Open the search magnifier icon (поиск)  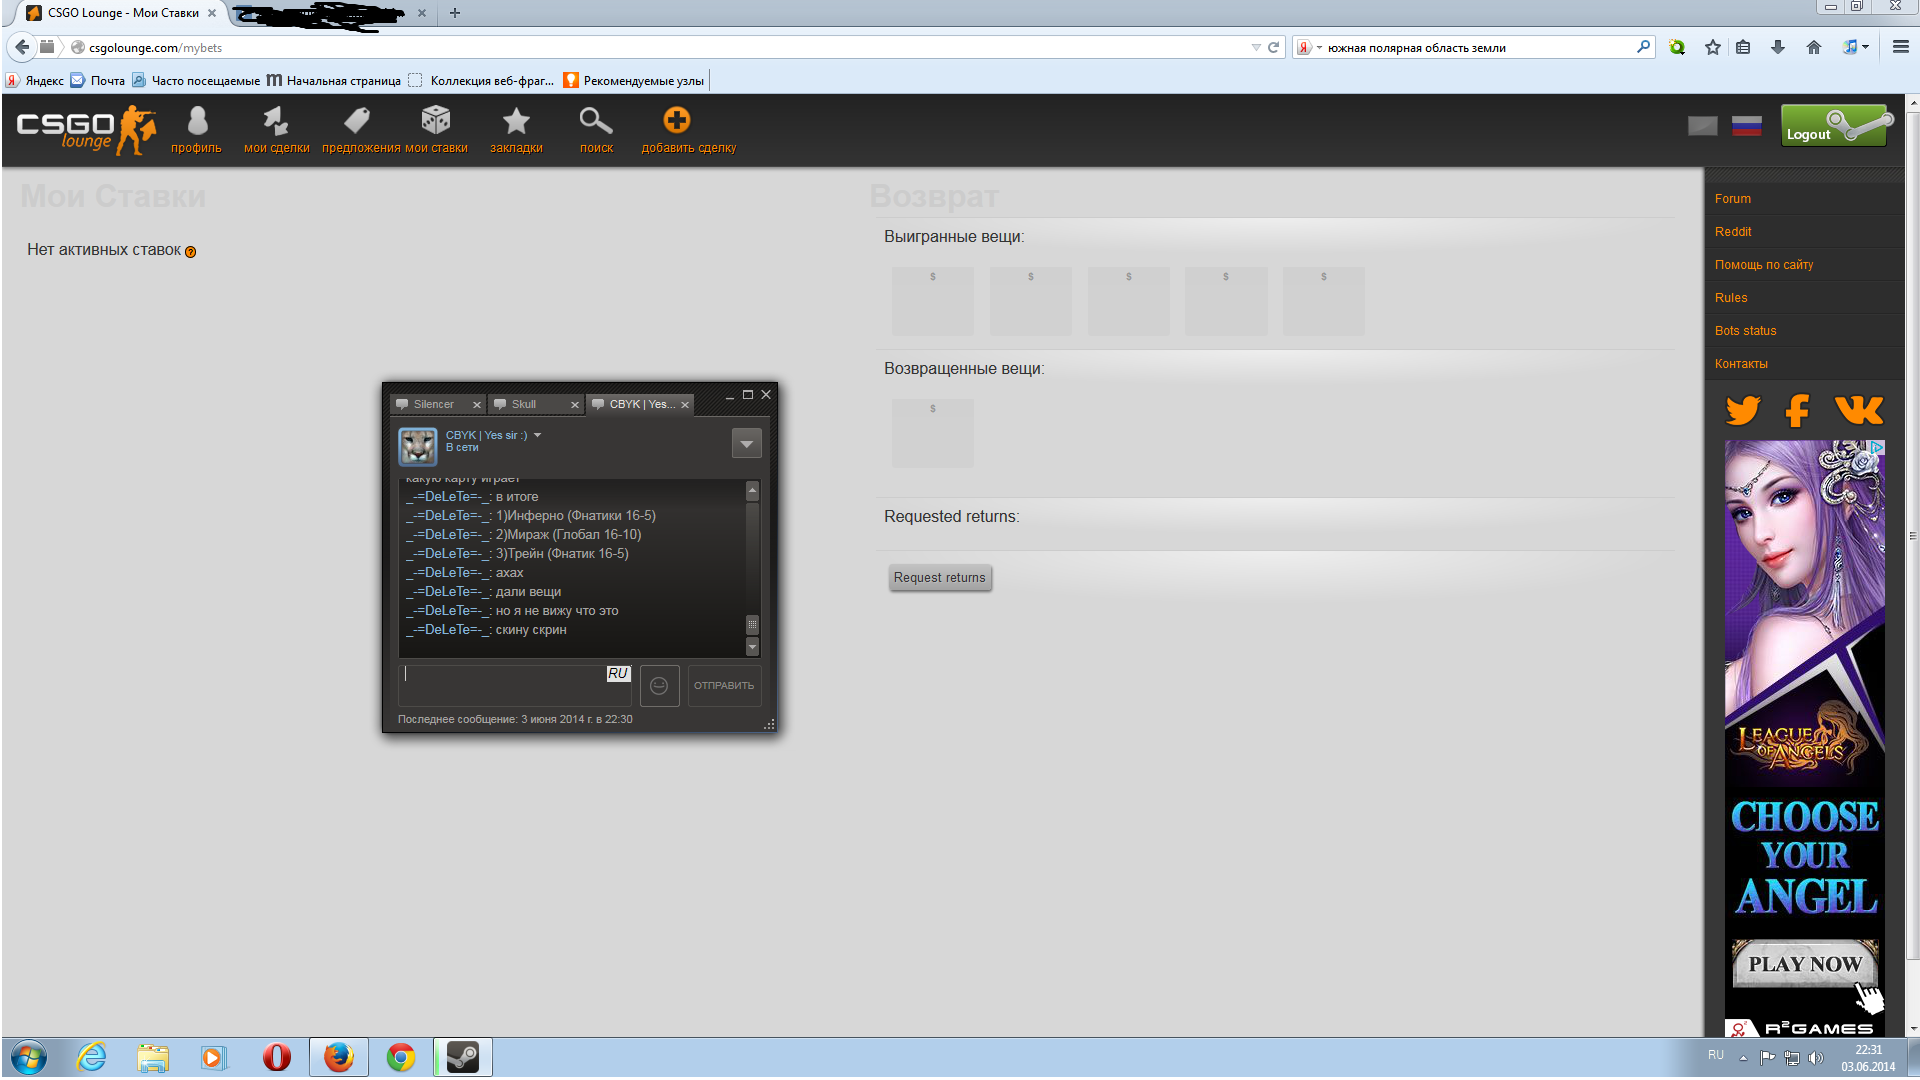click(596, 122)
